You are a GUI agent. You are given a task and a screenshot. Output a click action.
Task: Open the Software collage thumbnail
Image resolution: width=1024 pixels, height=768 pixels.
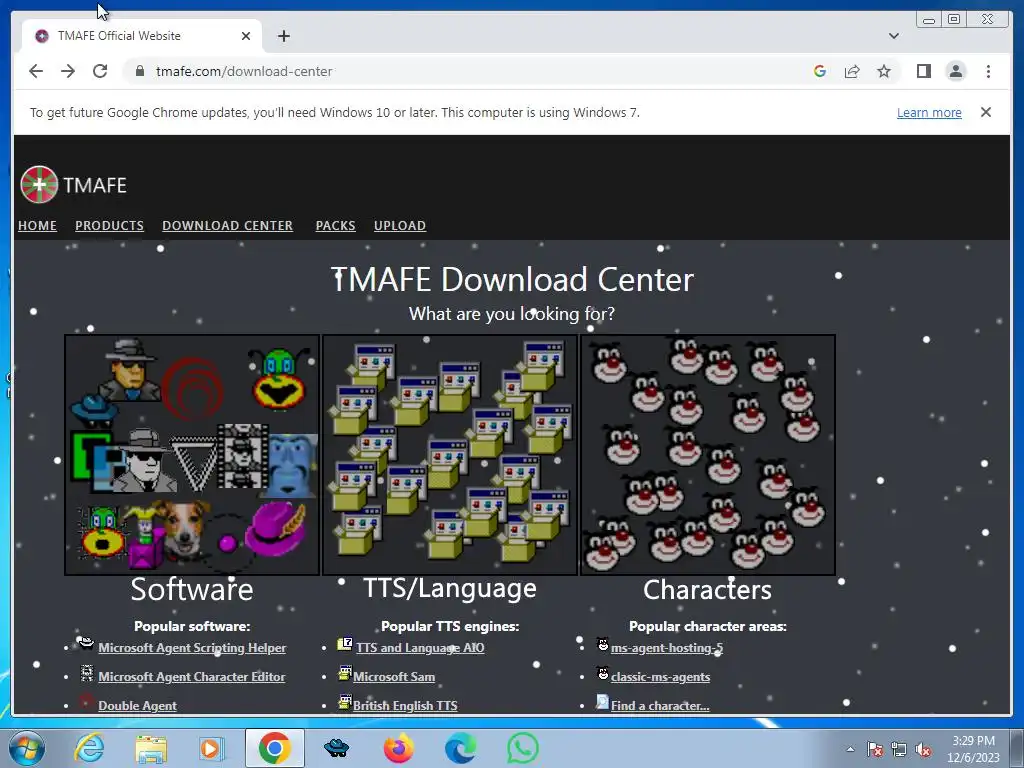(x=192, y=455)
